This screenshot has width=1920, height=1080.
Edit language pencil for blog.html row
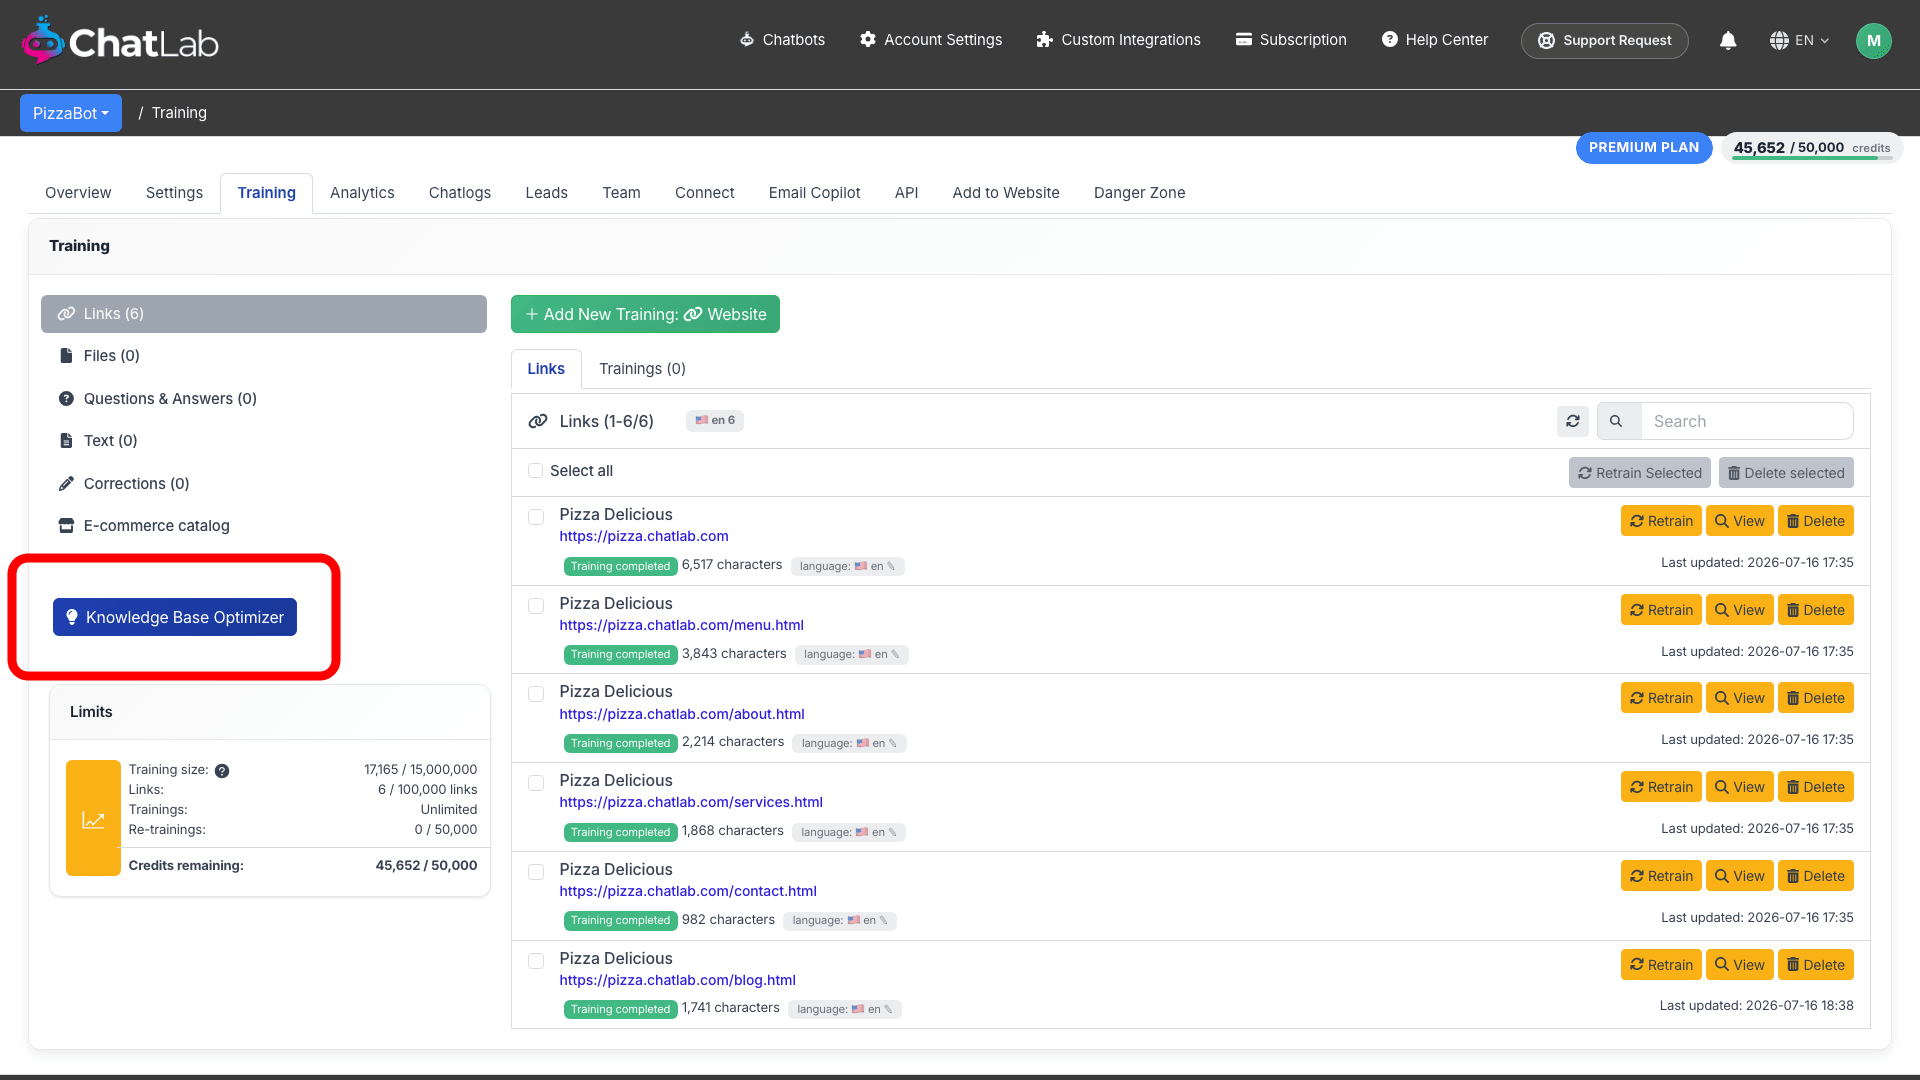tap(888, 1010)
